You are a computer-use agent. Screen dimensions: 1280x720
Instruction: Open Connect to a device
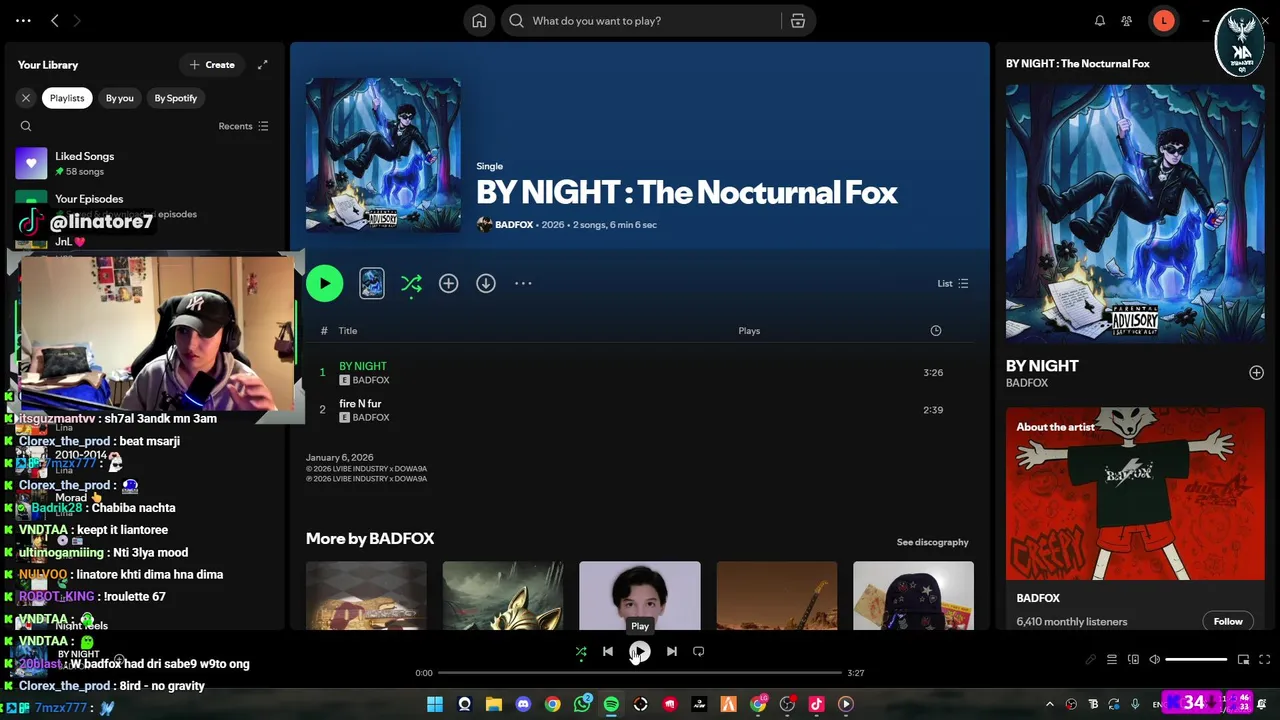coord(1133,660)
